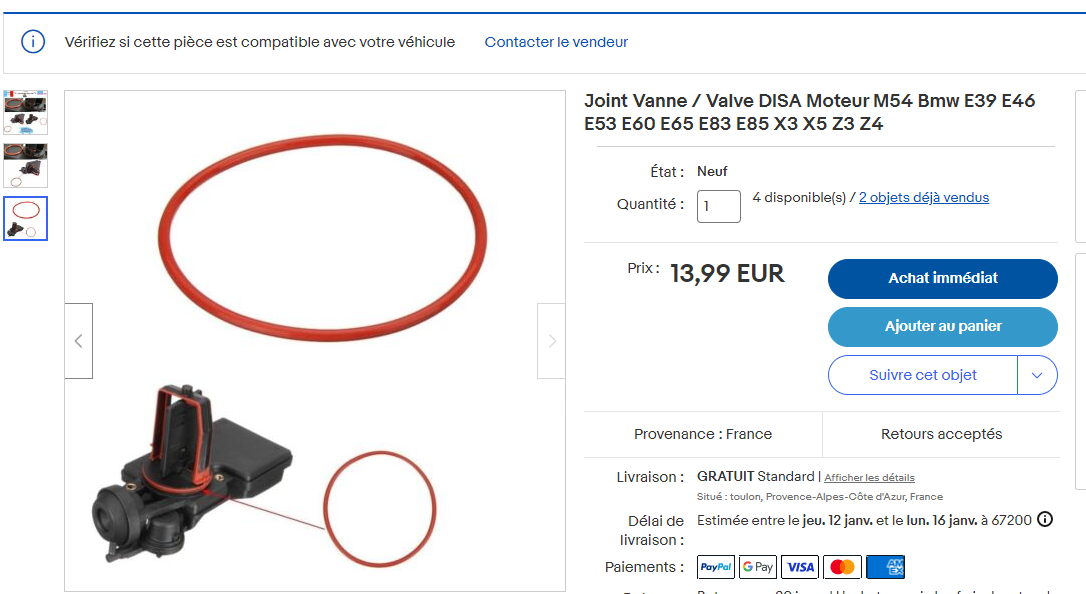Screen dimensions: 1086x594
Task: Select second thumbnail showing DISA valve
Action: pyautogui.click(x=26, y=165)
